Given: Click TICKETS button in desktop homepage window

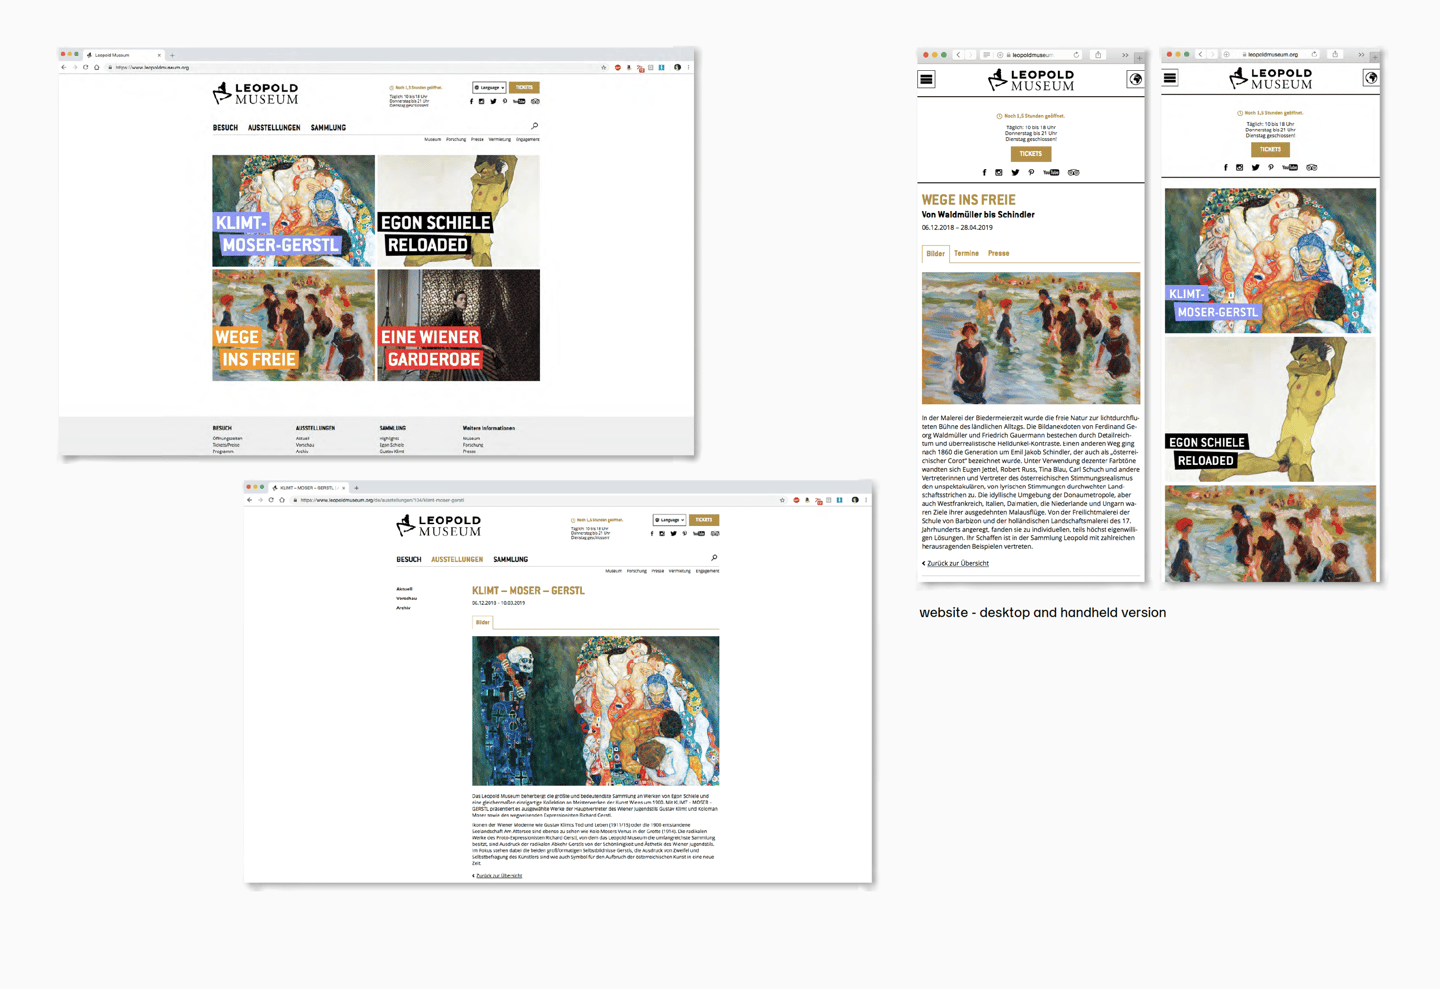Looking at the screenshot, I should pyautogui.click(x=524, y=87).
